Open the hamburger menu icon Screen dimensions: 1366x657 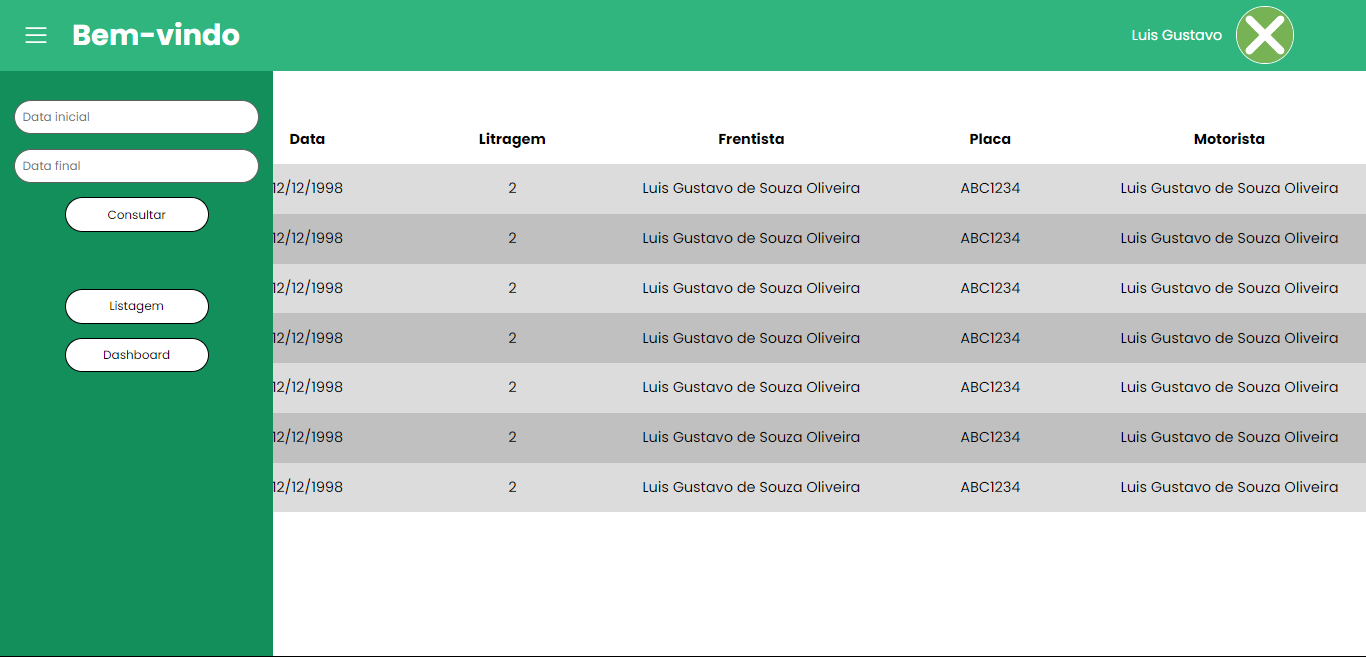point(36,35)
